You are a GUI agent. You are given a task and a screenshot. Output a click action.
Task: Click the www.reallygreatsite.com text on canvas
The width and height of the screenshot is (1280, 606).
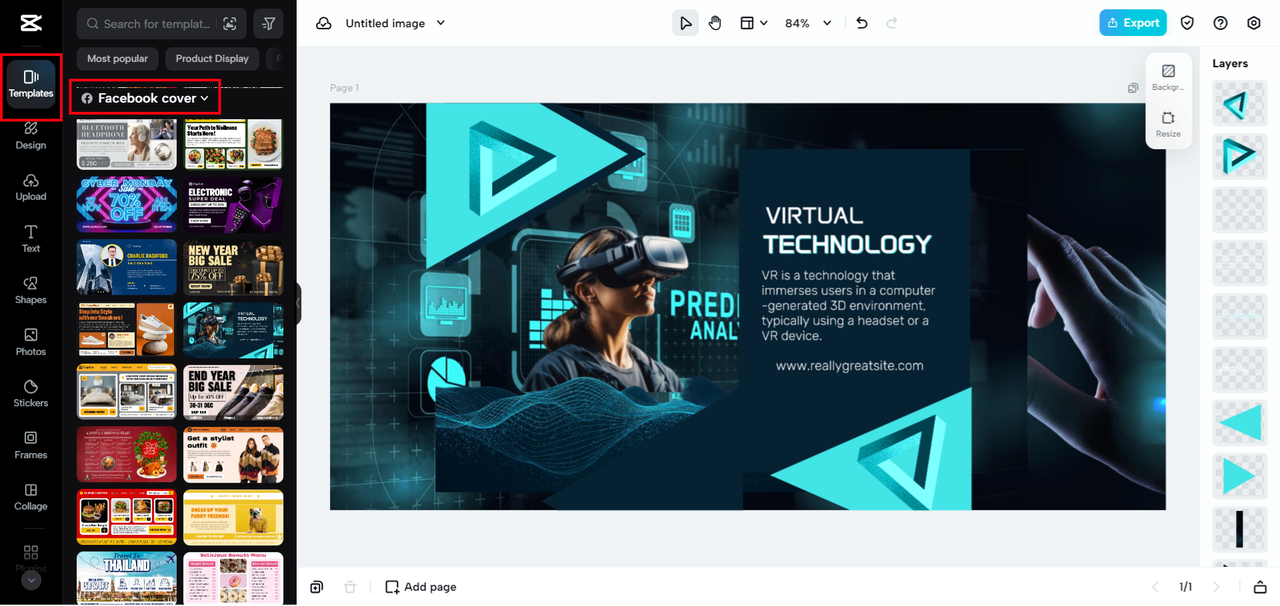point(849,366)
